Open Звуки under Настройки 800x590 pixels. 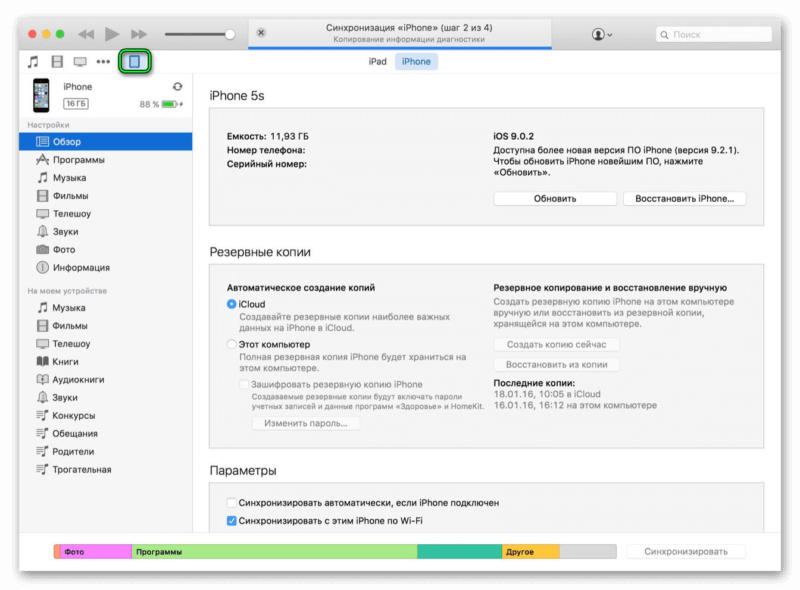(106, 231)
